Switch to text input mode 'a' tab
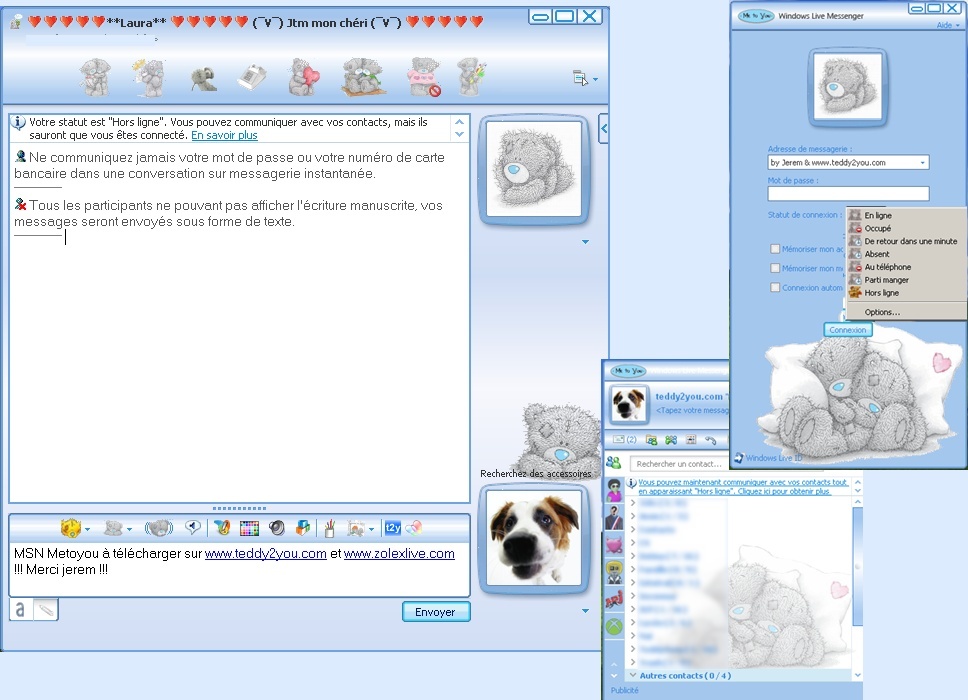The width and height of the screenshot is (968, 700). (21, 610)
